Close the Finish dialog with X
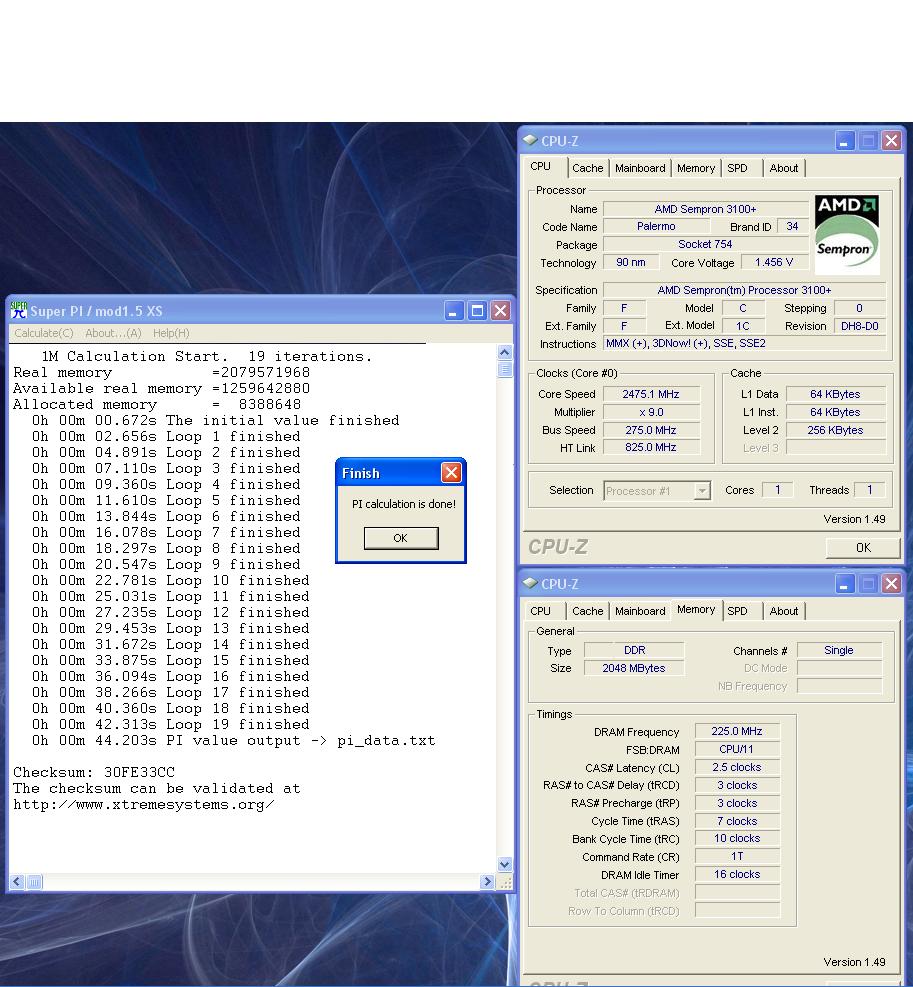 [x=451, y=473]
